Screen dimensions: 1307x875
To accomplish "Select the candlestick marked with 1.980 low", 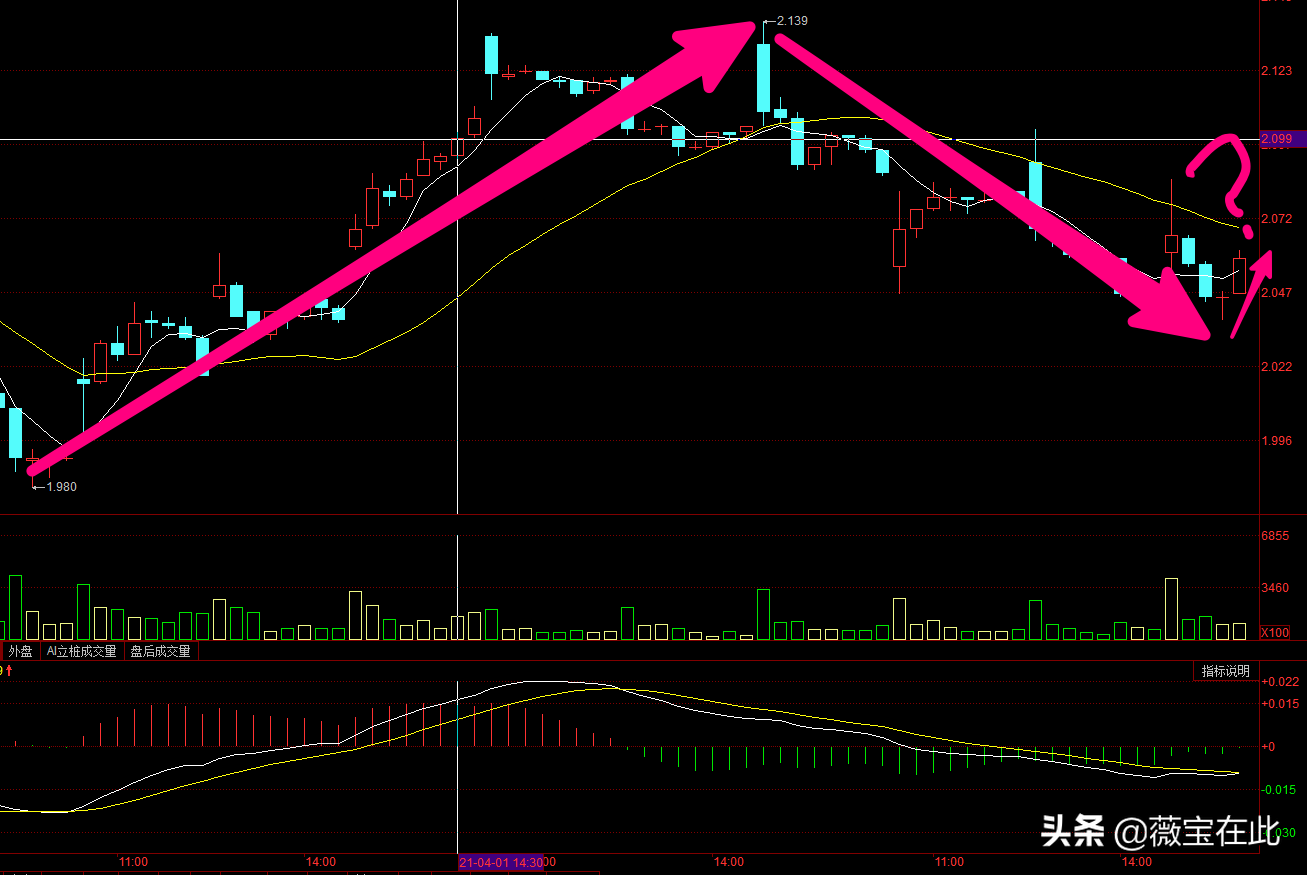I will [x=32, y=459].
